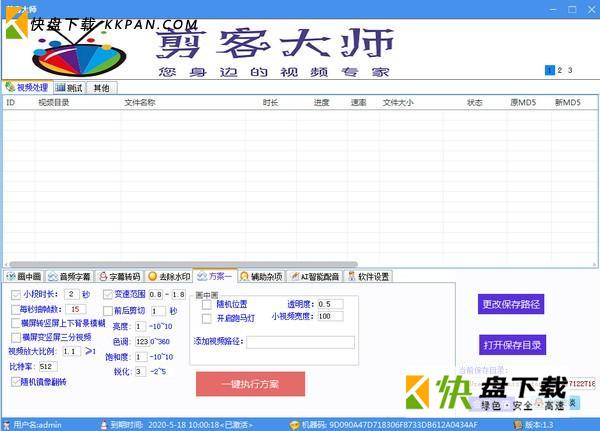This screenshot has height=431, width=600.
Task: Toggle the 随机镜像翻转 checkbox
Action: pos(16,382)
